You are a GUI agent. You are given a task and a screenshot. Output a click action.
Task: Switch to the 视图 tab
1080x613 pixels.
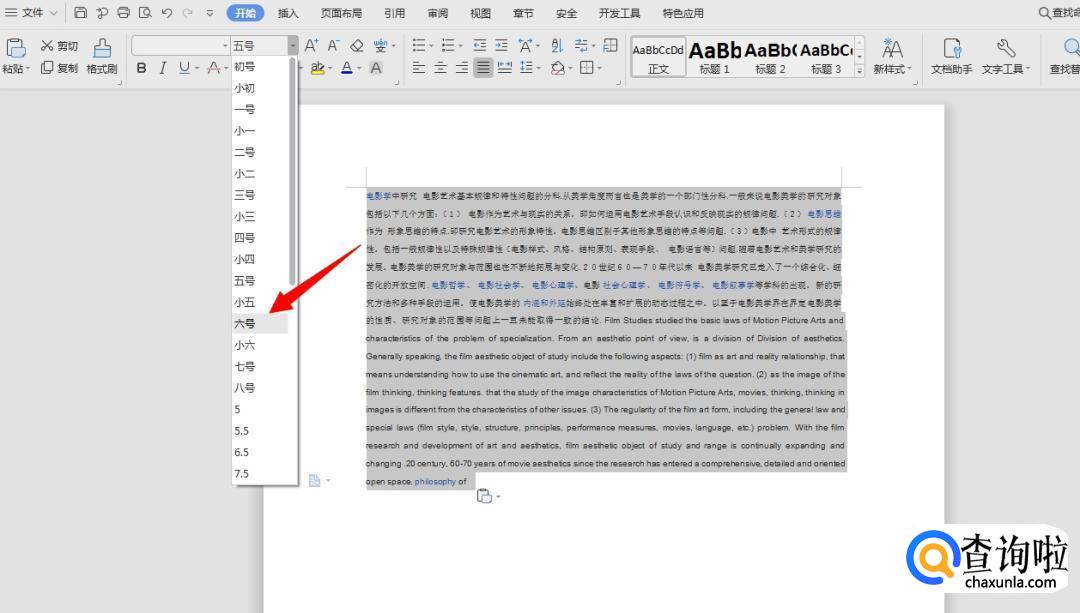[x=480, y=13]
